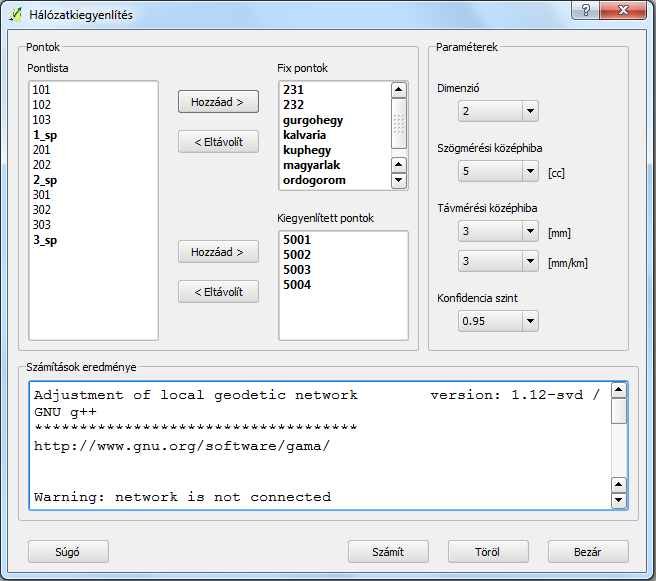Click the Bezár button
This screenshot has width=656, height=581.
coord(588,552)
